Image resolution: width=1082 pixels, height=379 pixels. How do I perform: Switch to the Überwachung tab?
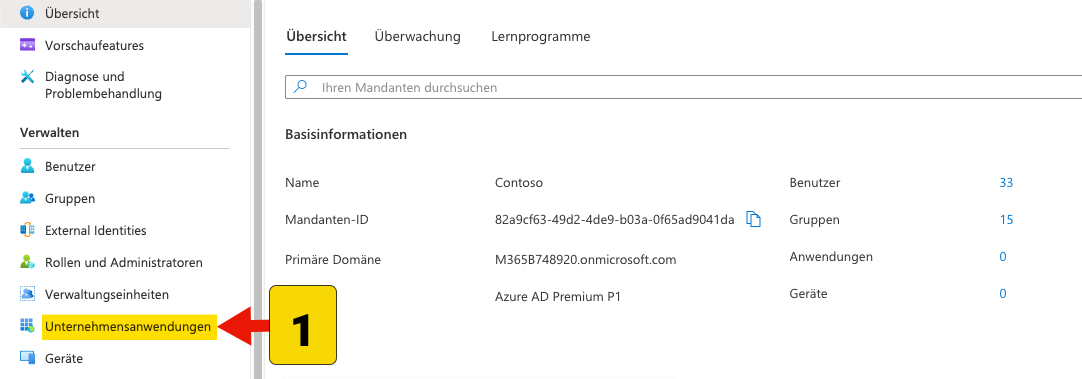[x=417, y=37]
